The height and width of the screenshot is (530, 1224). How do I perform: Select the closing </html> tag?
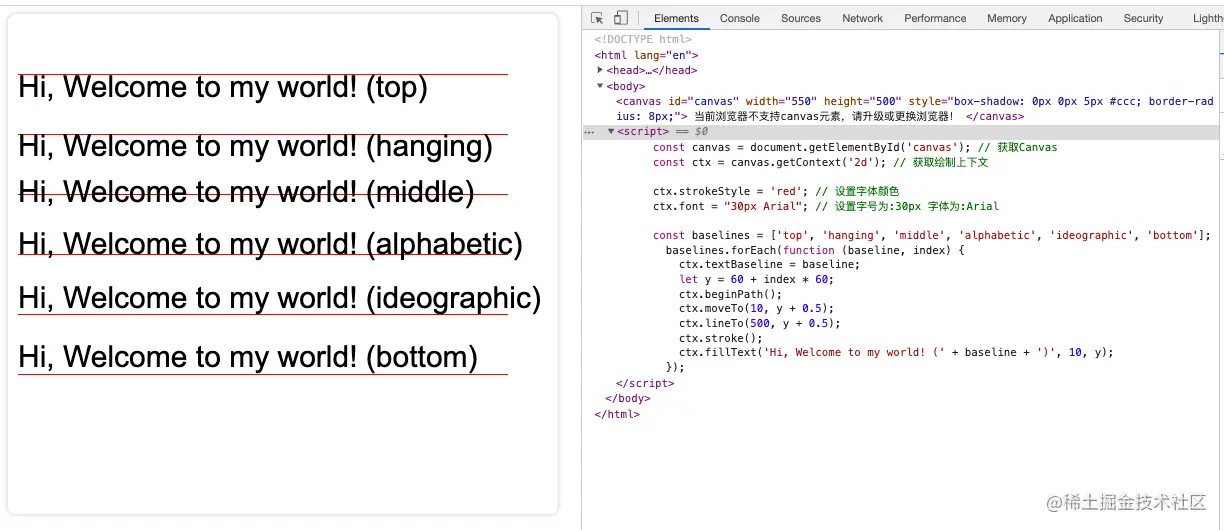617,414
